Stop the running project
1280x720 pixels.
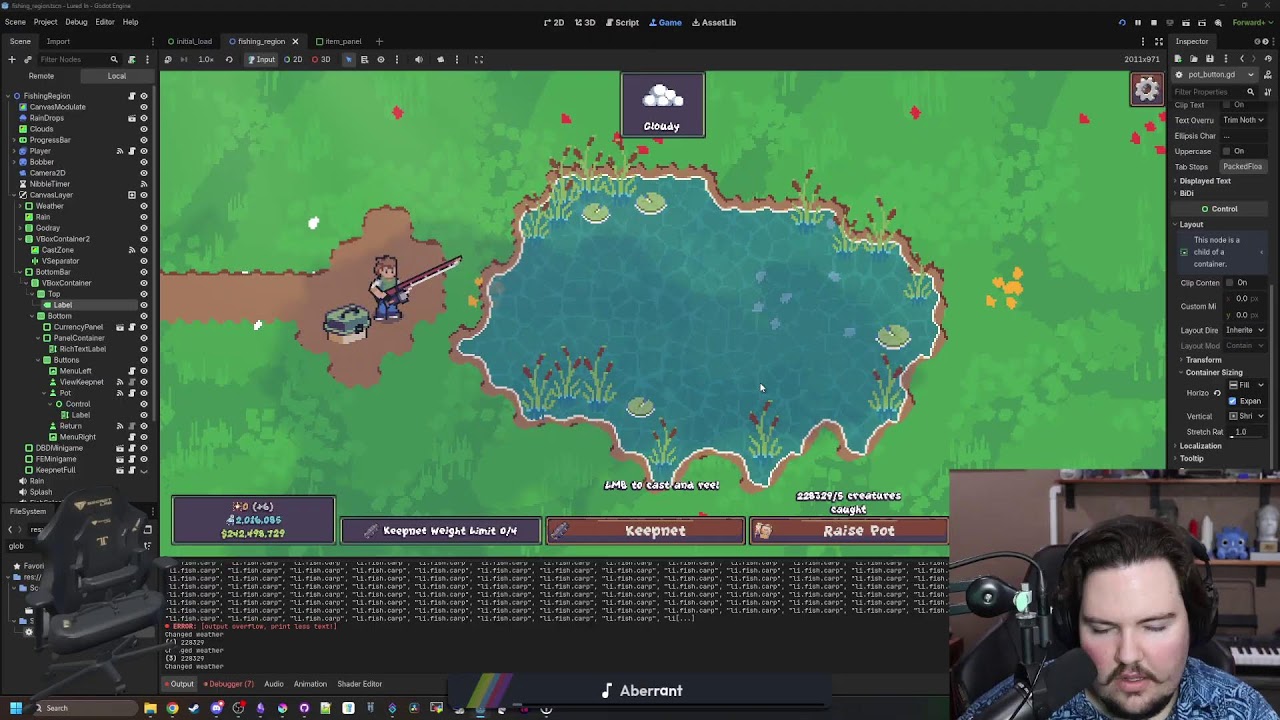click(x=1154, y=22)
